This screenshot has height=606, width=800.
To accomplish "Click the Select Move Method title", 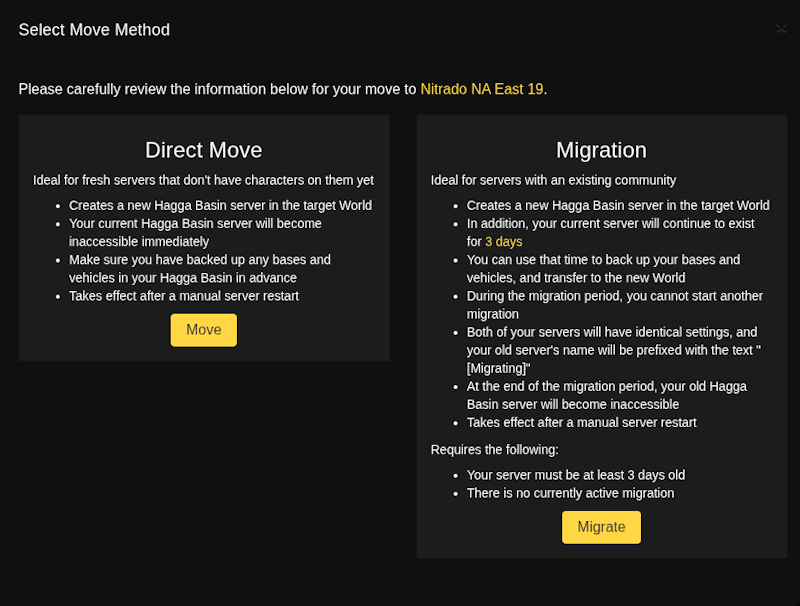I will (x=94, y=30).
